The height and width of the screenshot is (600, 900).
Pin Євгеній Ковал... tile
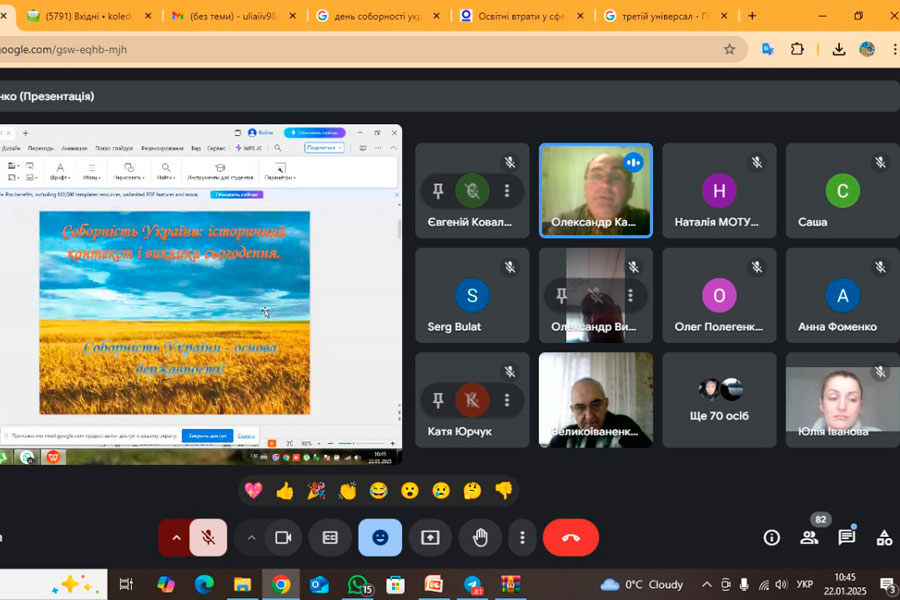[438, 191]
